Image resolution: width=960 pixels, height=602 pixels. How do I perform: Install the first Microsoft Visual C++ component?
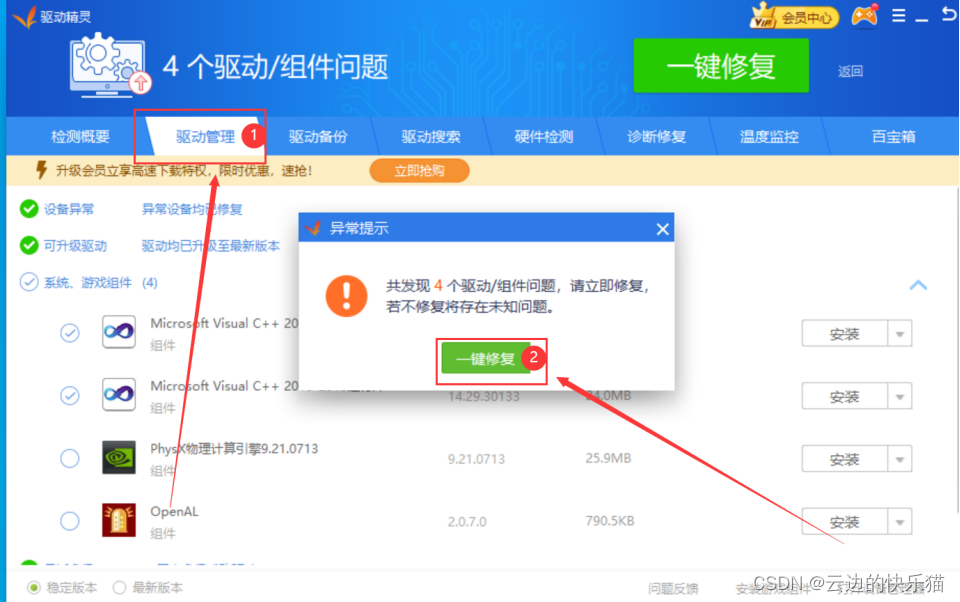[844, 334]
